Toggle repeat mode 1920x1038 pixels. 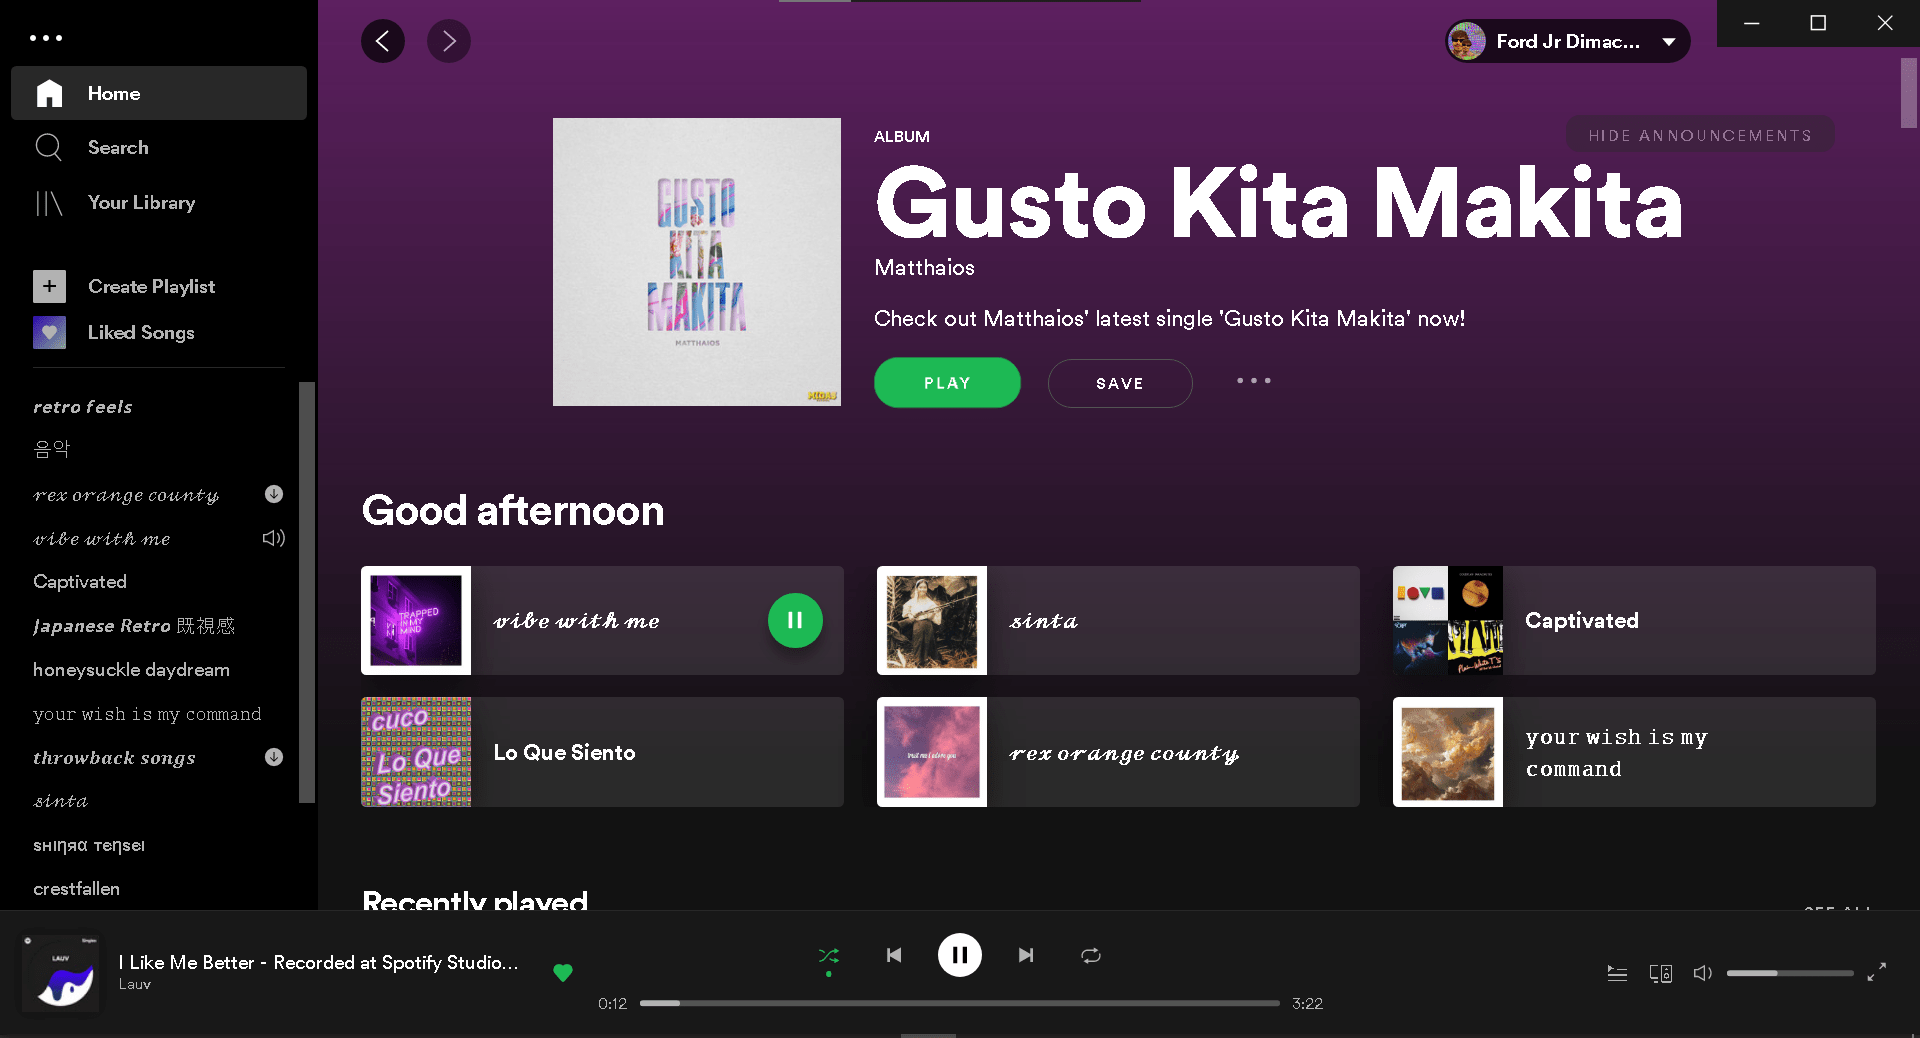[1091, 955]
